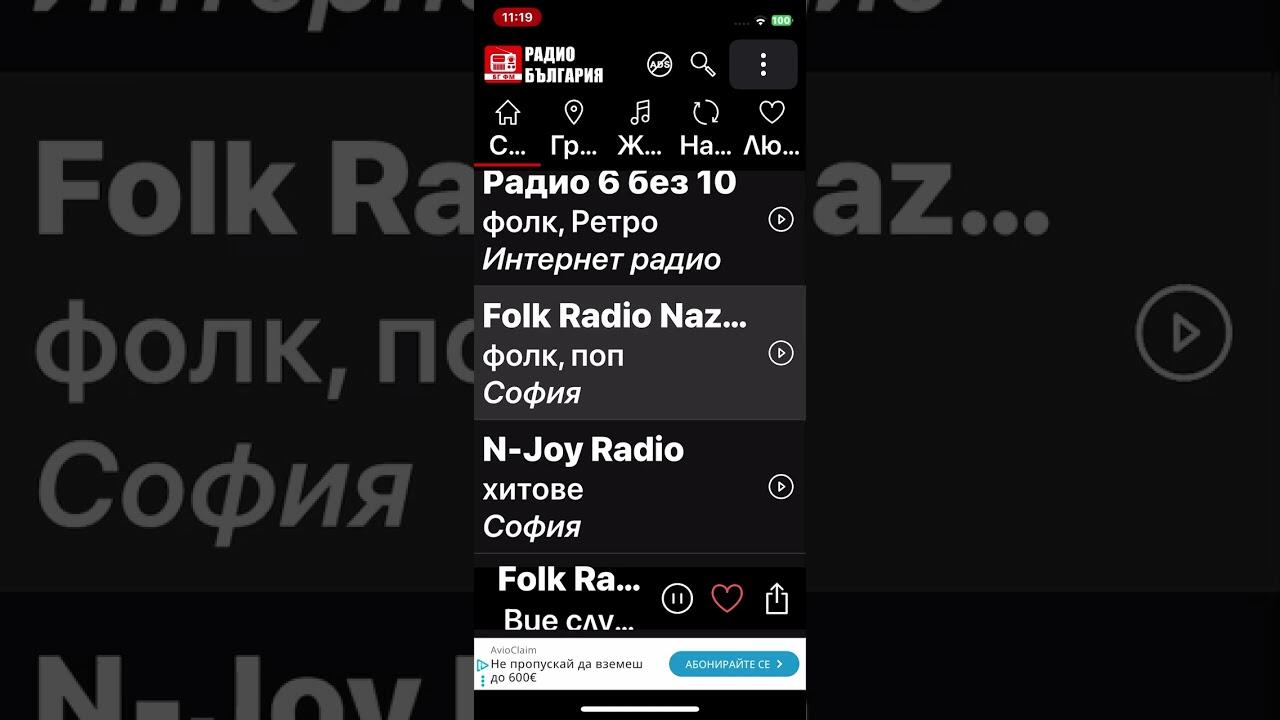
Task: Open the three-dot overflow menu
Action: click(763, 65)
